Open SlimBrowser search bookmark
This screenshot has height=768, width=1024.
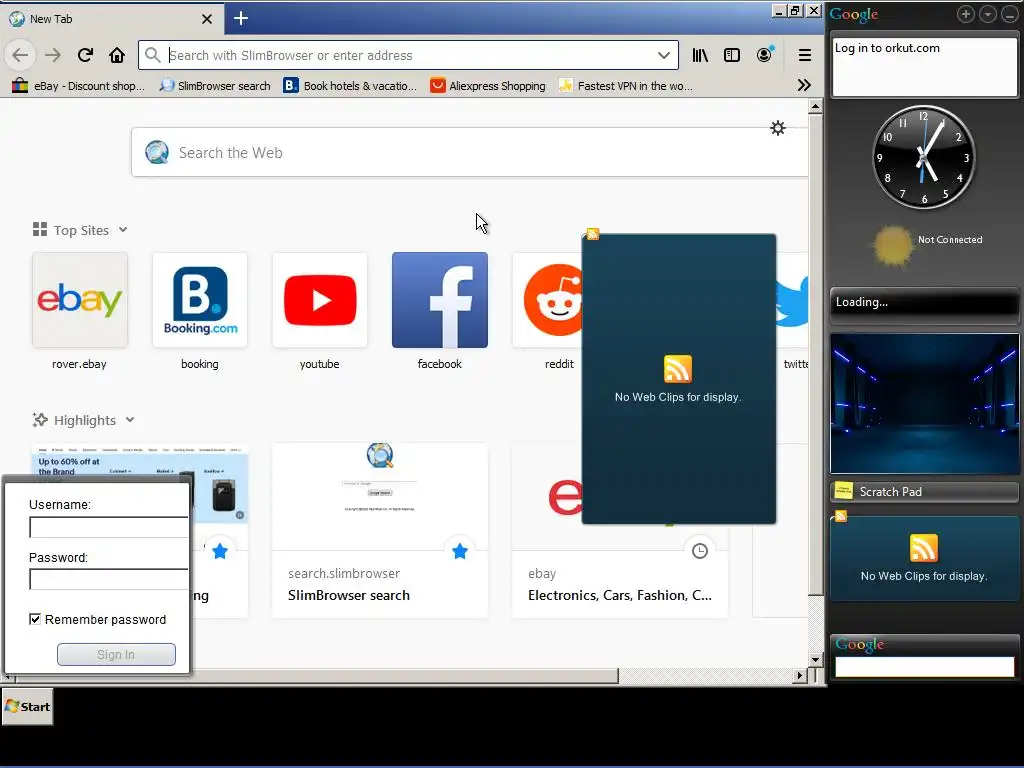click(x=215, y=86)
